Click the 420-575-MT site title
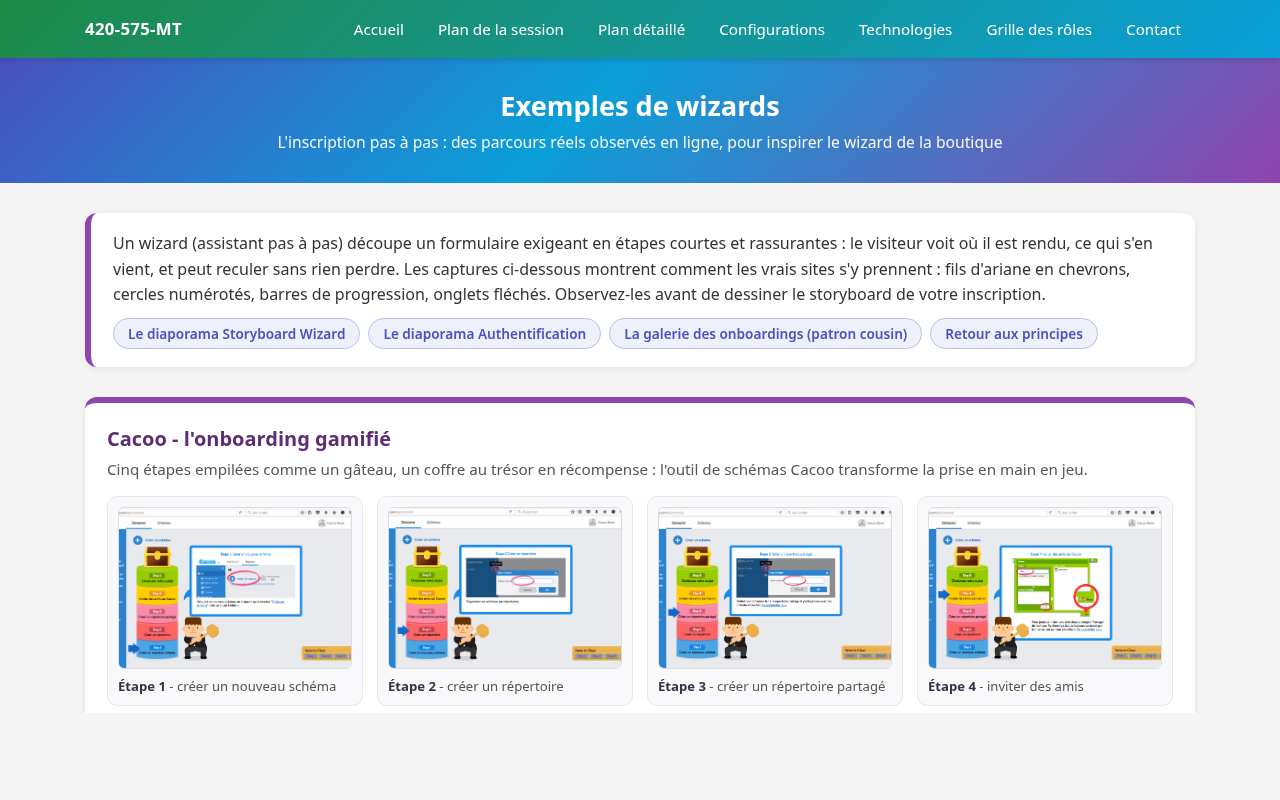Viewport: 1280px width, 800px height. coord(133,29)
